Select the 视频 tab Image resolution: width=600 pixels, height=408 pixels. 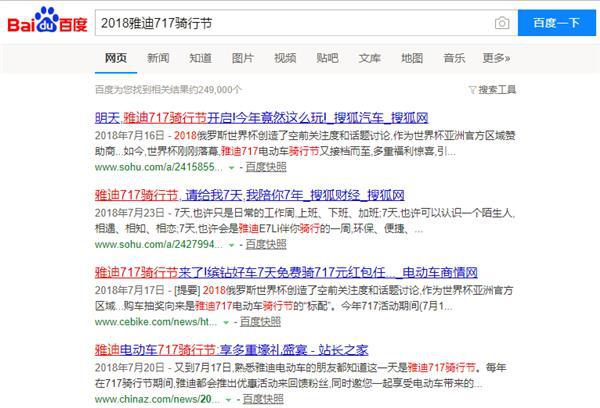(285, 58)
